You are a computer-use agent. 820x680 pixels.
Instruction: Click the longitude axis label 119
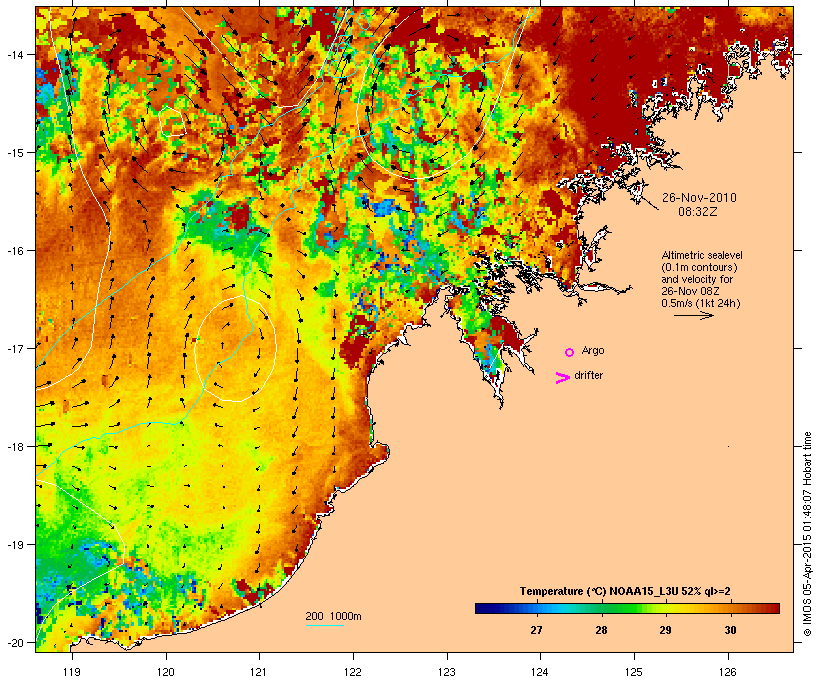click(x=72, y=672)
